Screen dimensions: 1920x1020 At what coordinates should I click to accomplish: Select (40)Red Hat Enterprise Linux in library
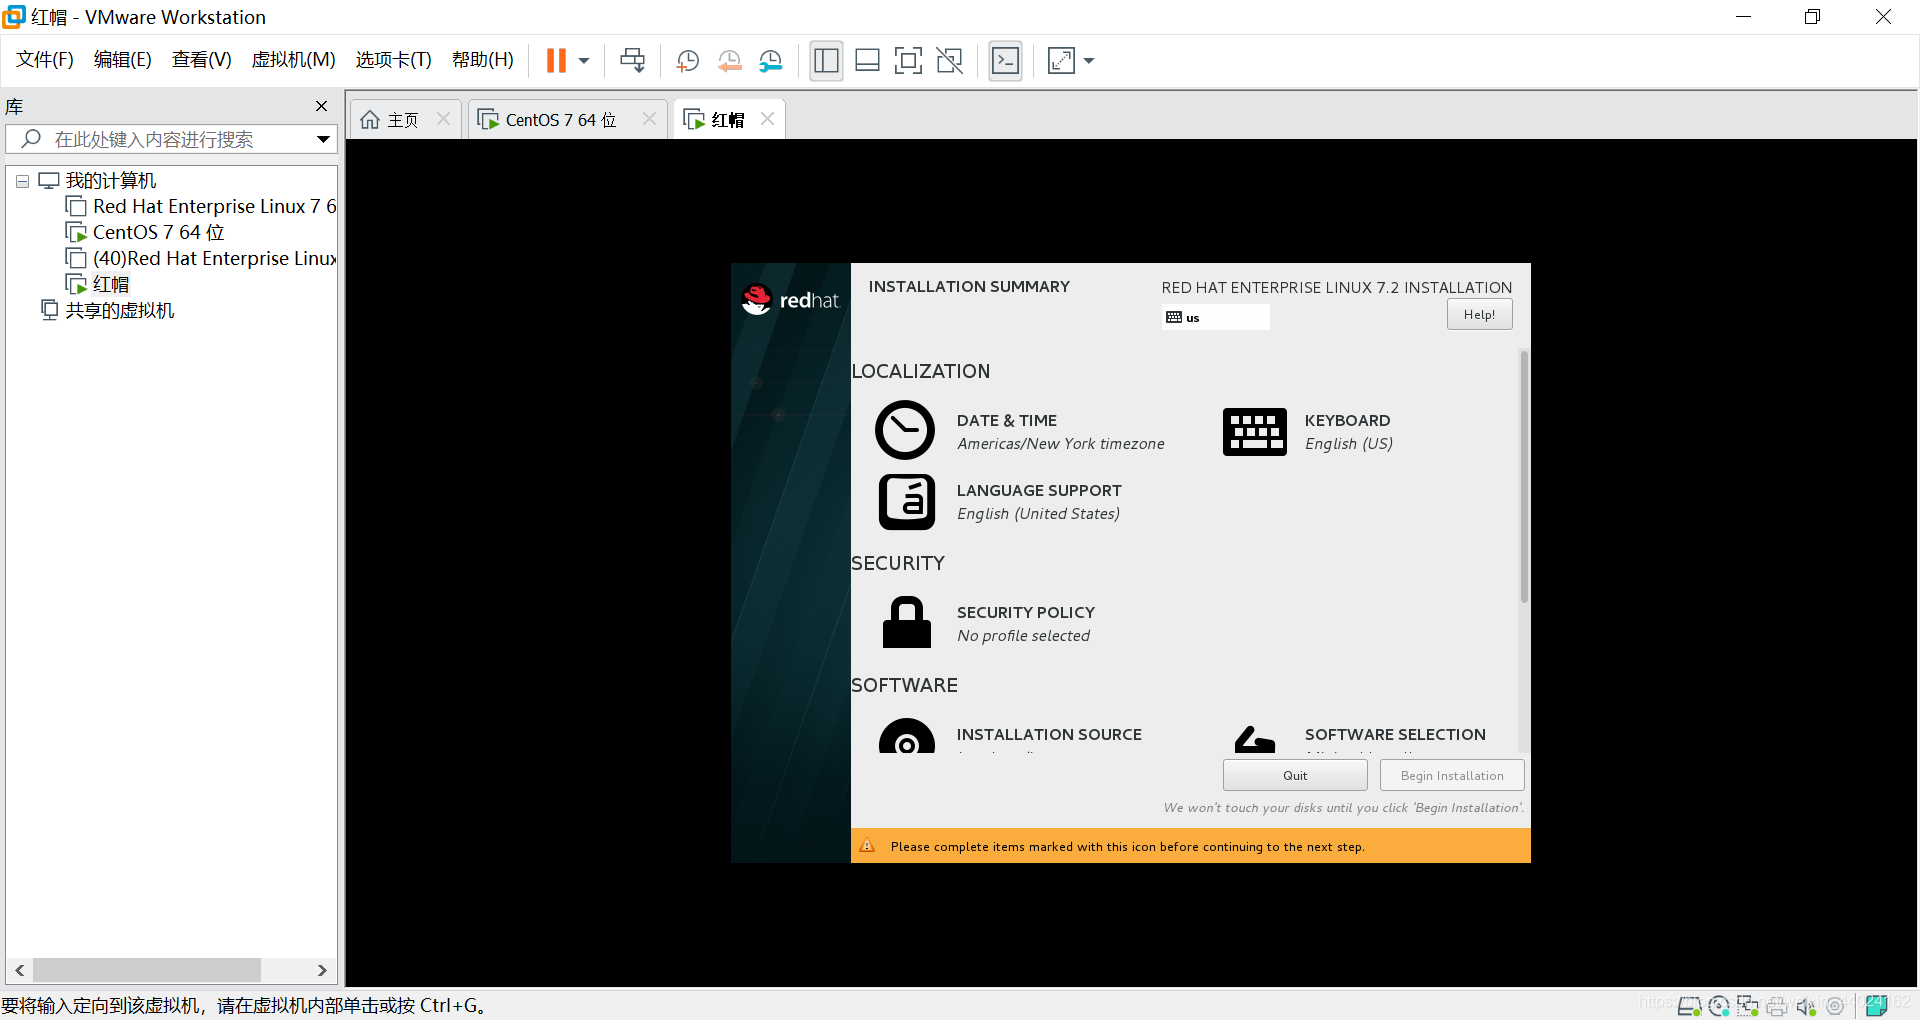[x=202, y=258]
